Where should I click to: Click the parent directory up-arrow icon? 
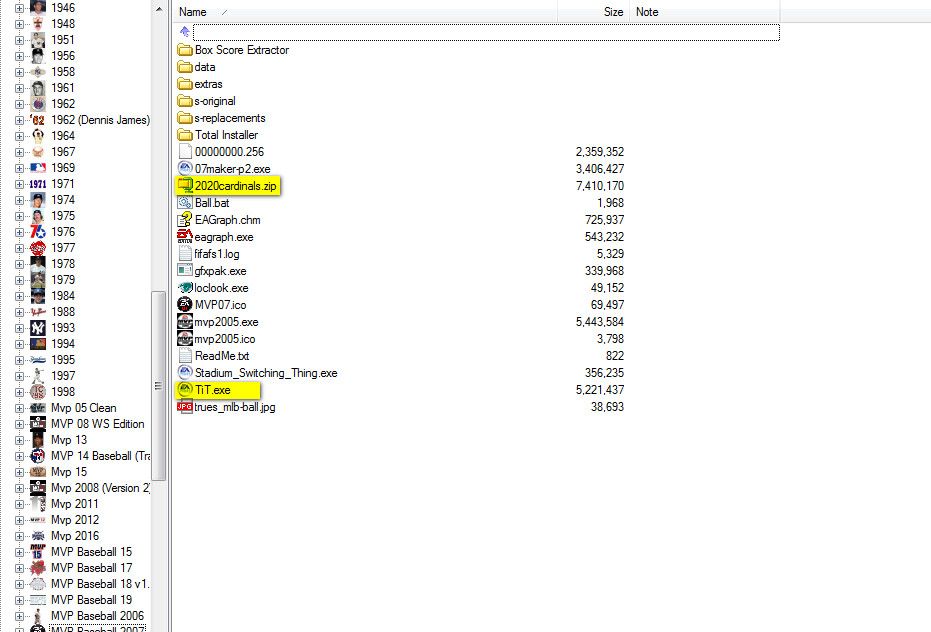click(x=185, y=31)
